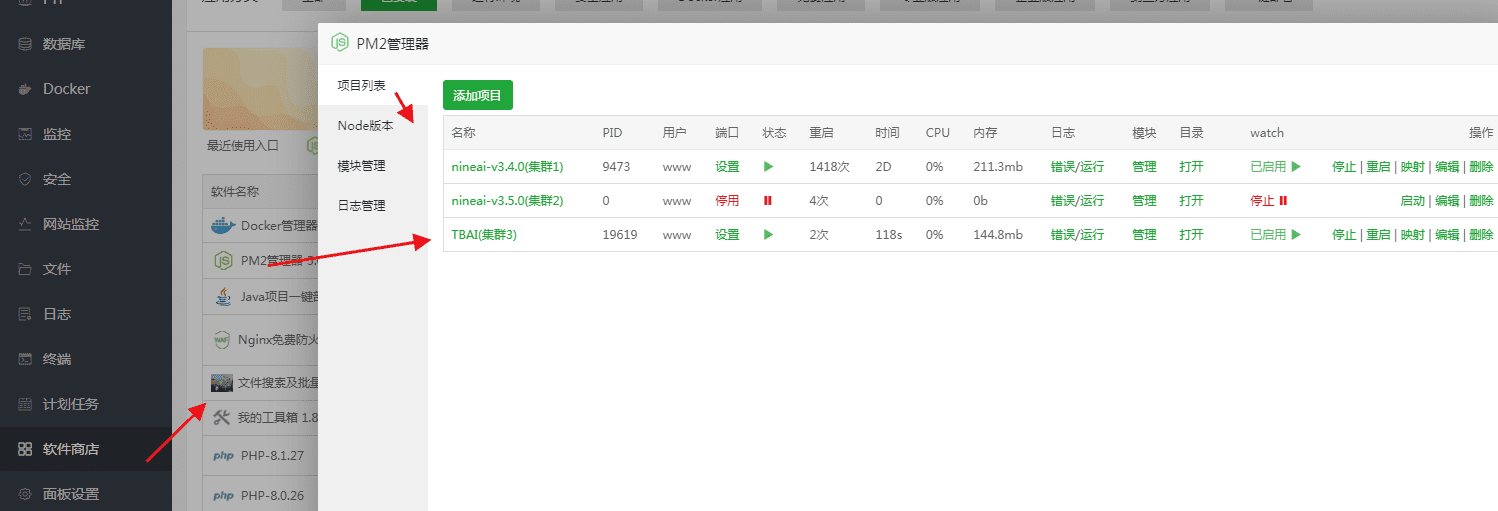The height and width of the screenshot is (511, 1498).
Task: Go to 软件商店 in the sidebar
Action: coord(70,449)
